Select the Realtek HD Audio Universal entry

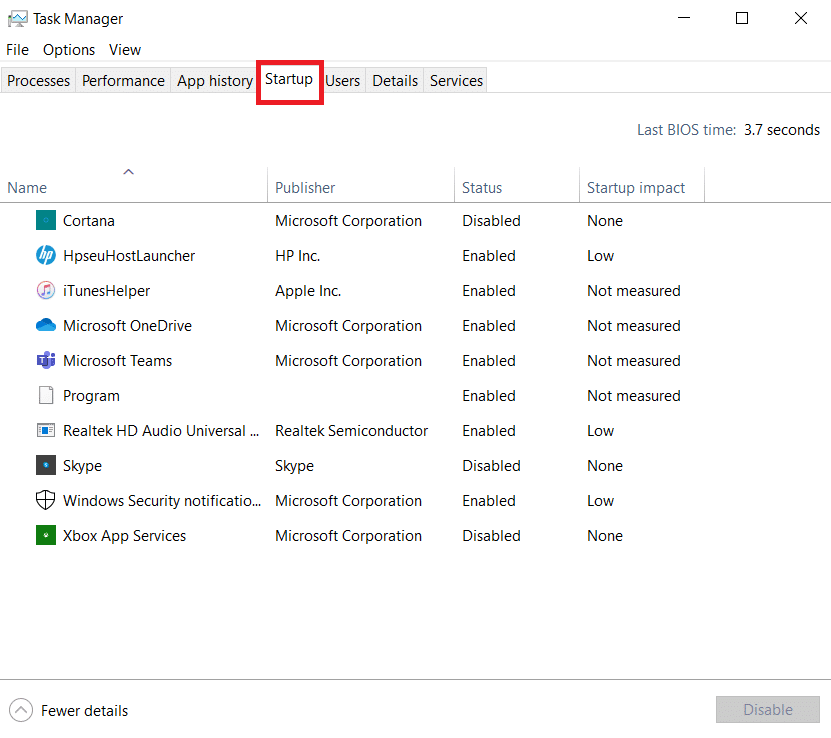161,430
